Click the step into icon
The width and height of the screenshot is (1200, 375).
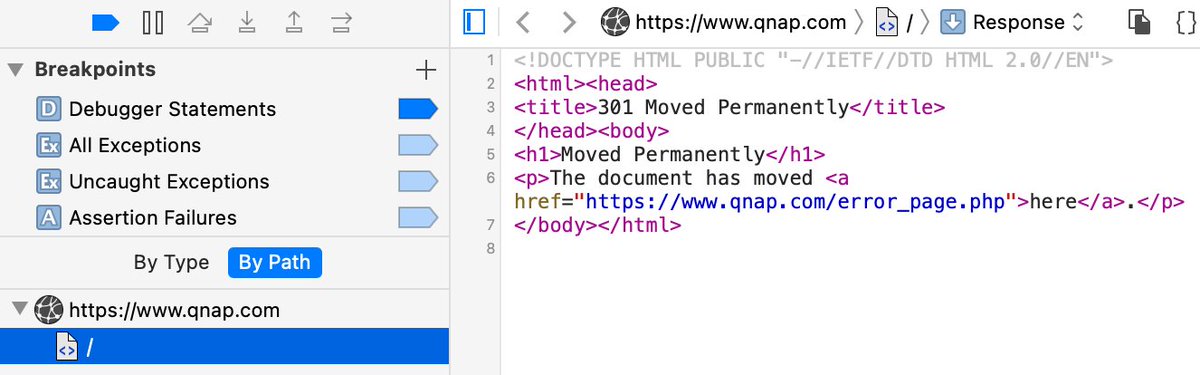pyautogui.click(x=248, y=21)
